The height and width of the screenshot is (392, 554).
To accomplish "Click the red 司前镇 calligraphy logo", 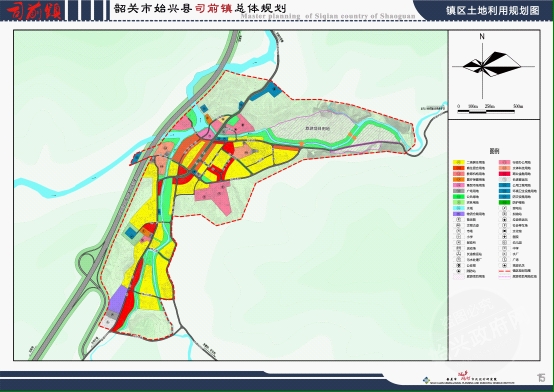I will 34,11.
